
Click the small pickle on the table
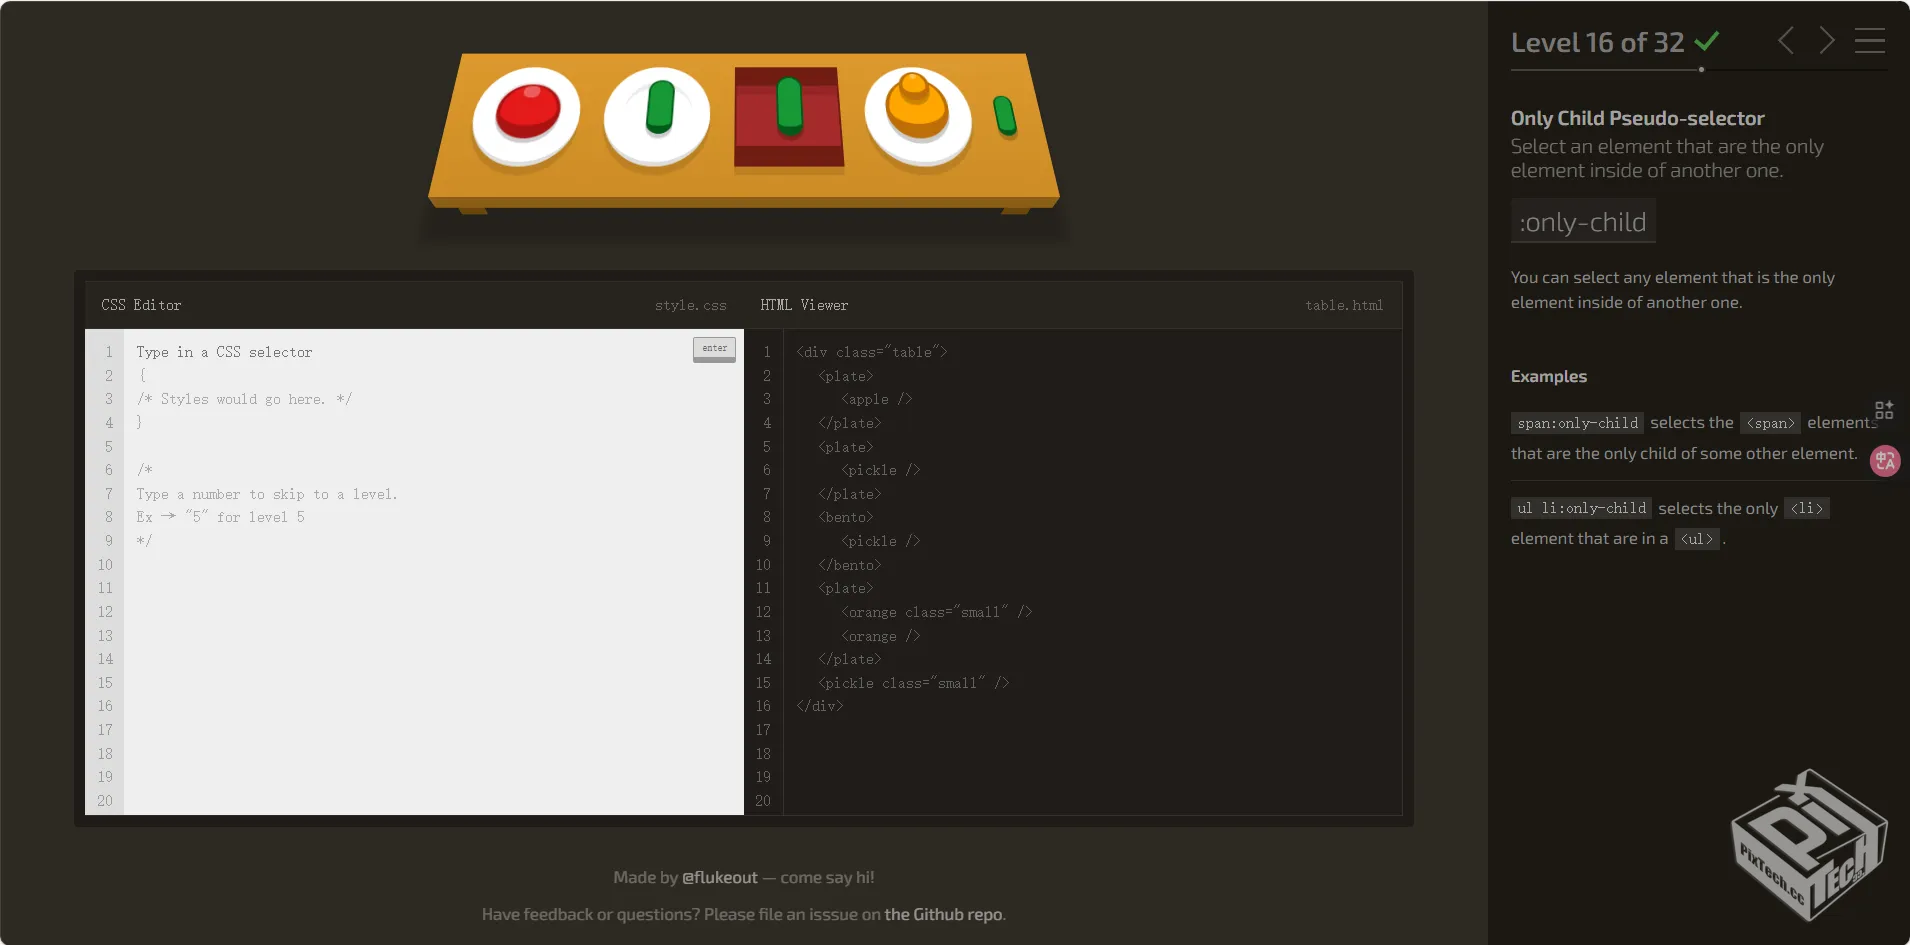point(1005,116)
